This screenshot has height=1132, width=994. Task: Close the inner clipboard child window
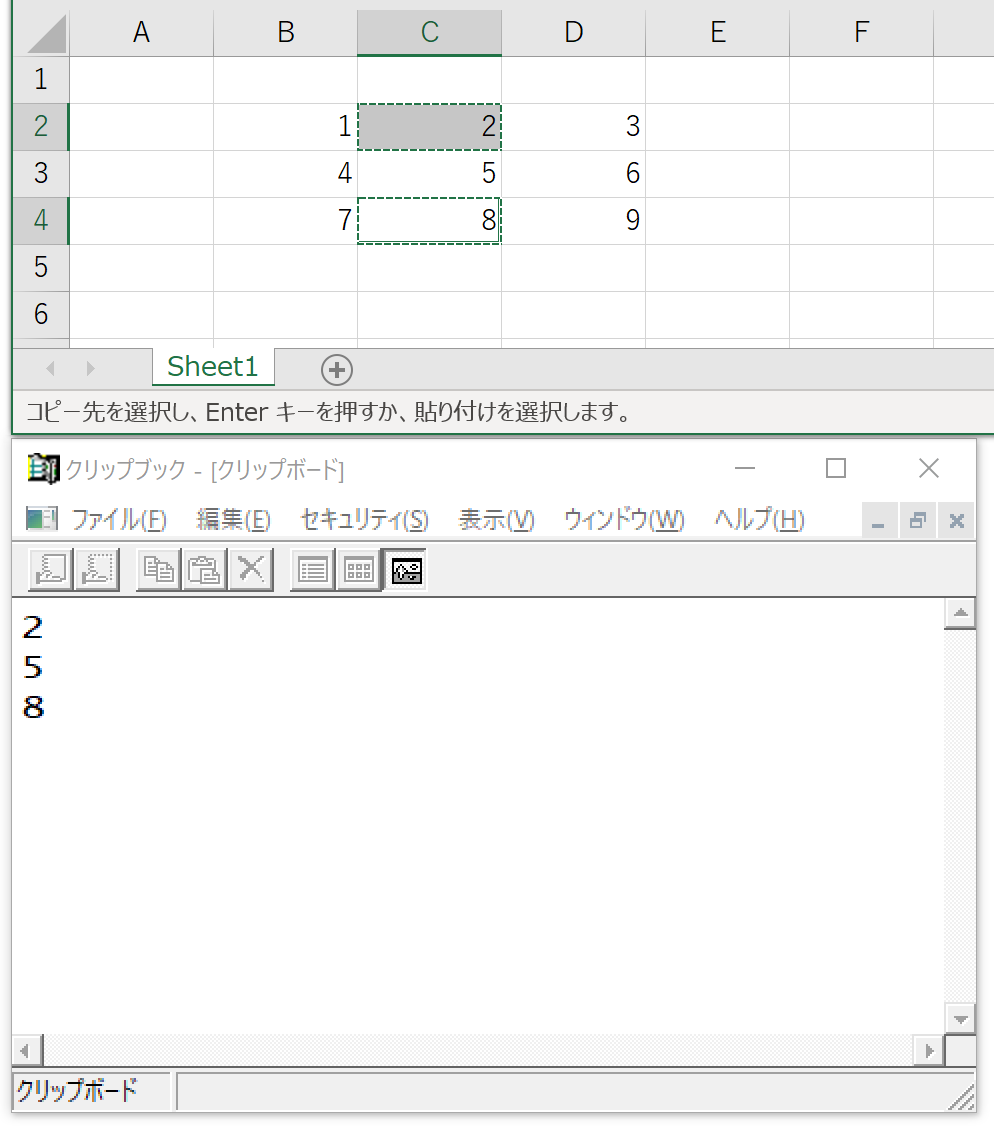956,521
